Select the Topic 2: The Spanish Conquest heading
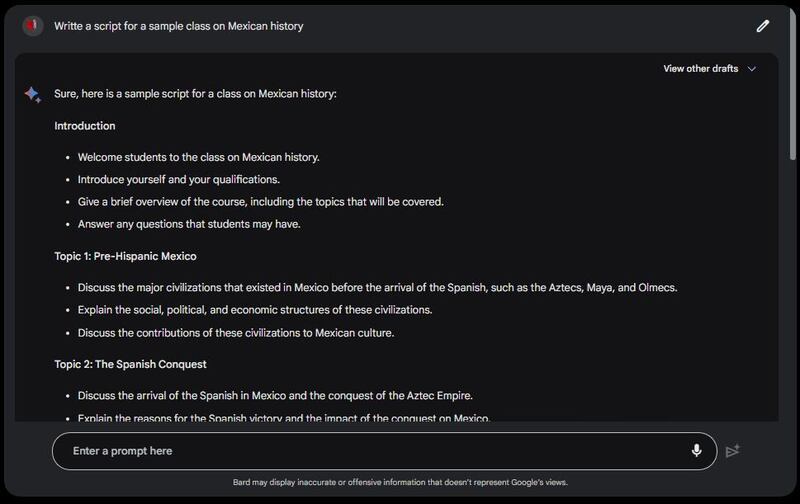 point(130,364)
